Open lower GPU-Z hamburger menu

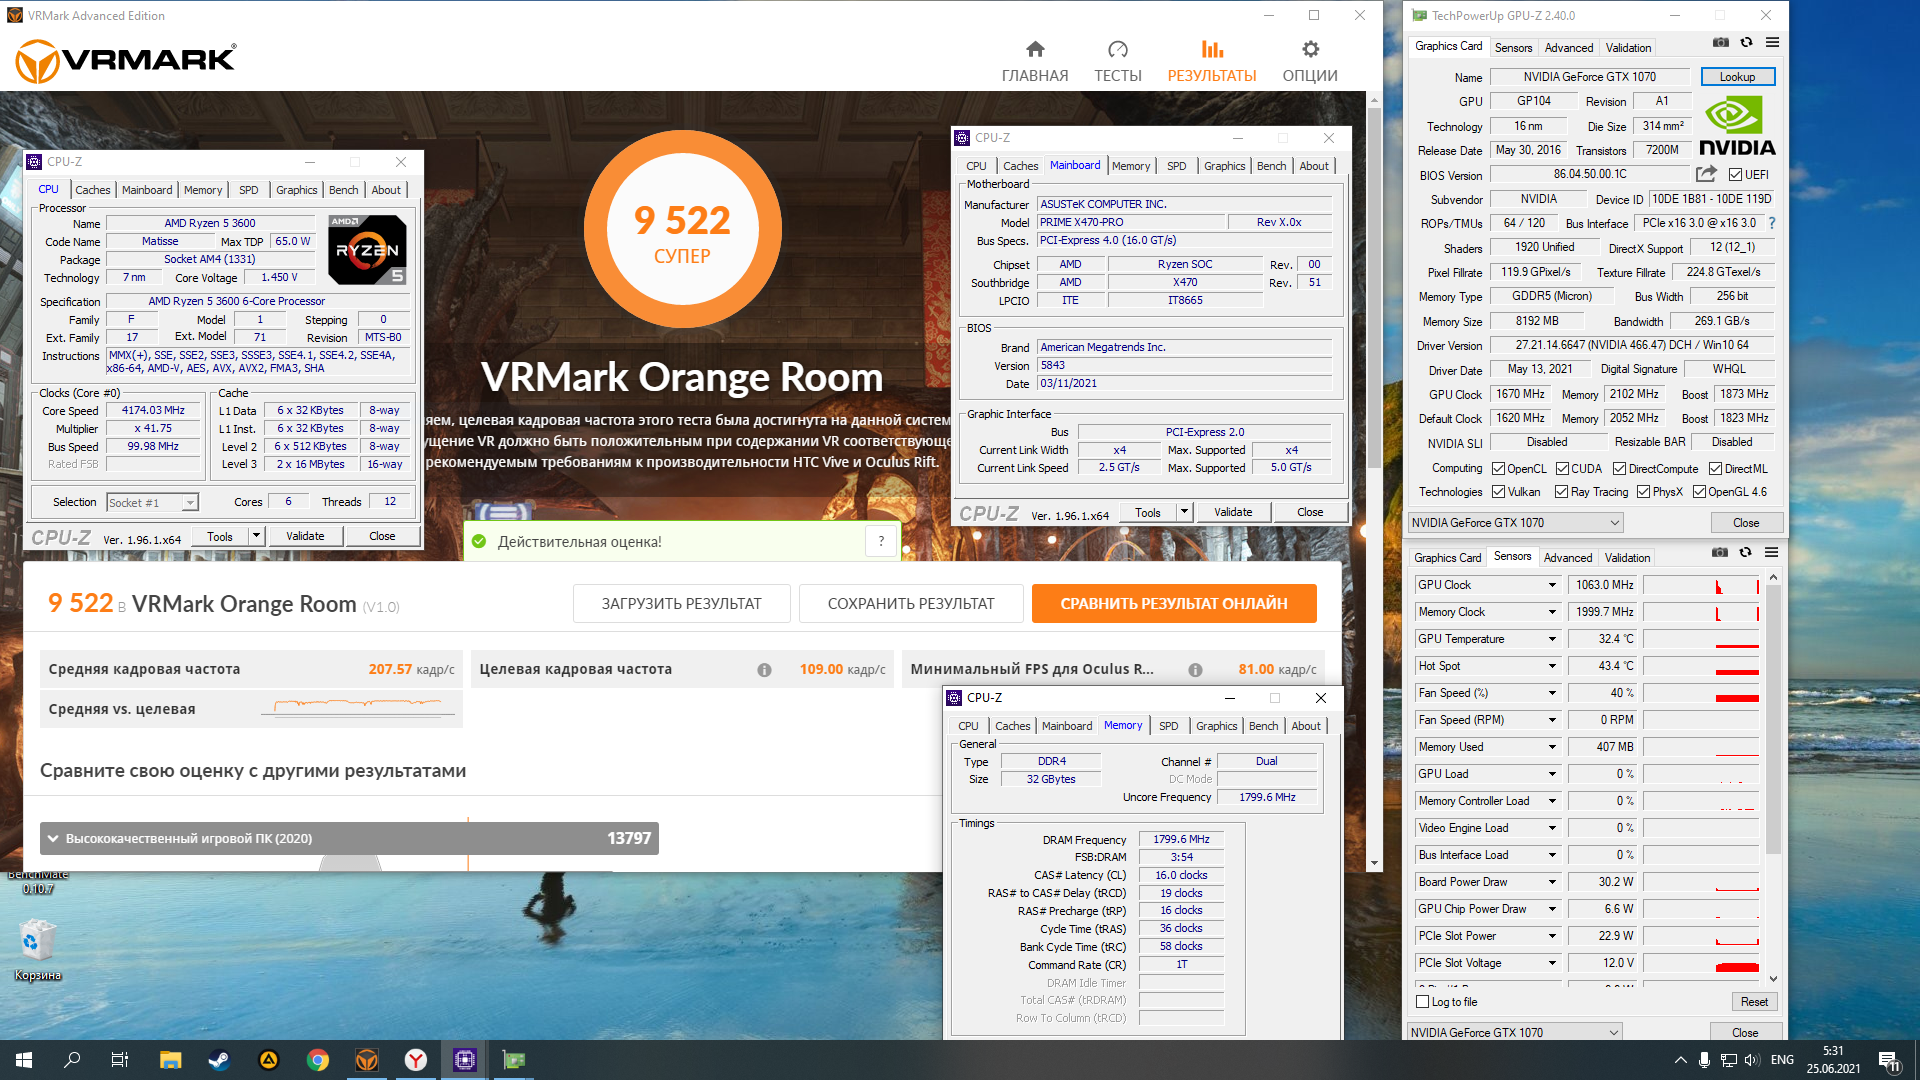pyautogui.click(x=1771, y=552)
